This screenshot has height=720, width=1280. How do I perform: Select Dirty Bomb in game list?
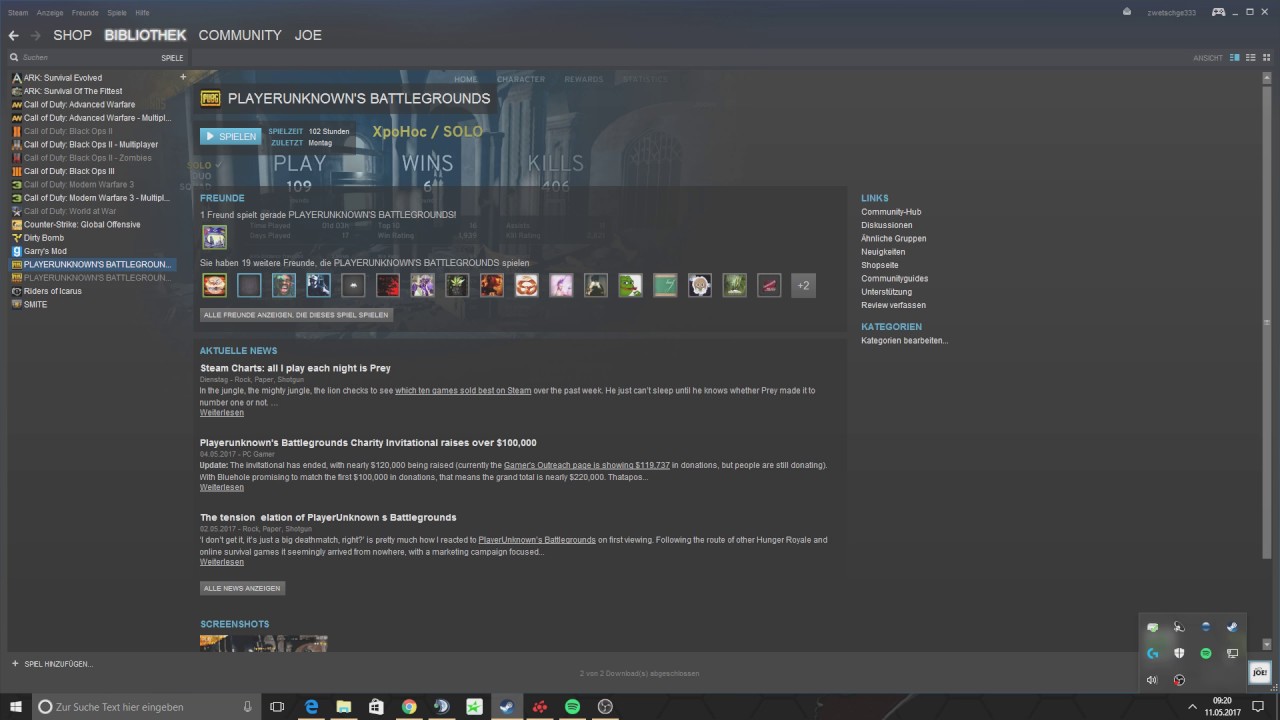click(x=44, y=238)
